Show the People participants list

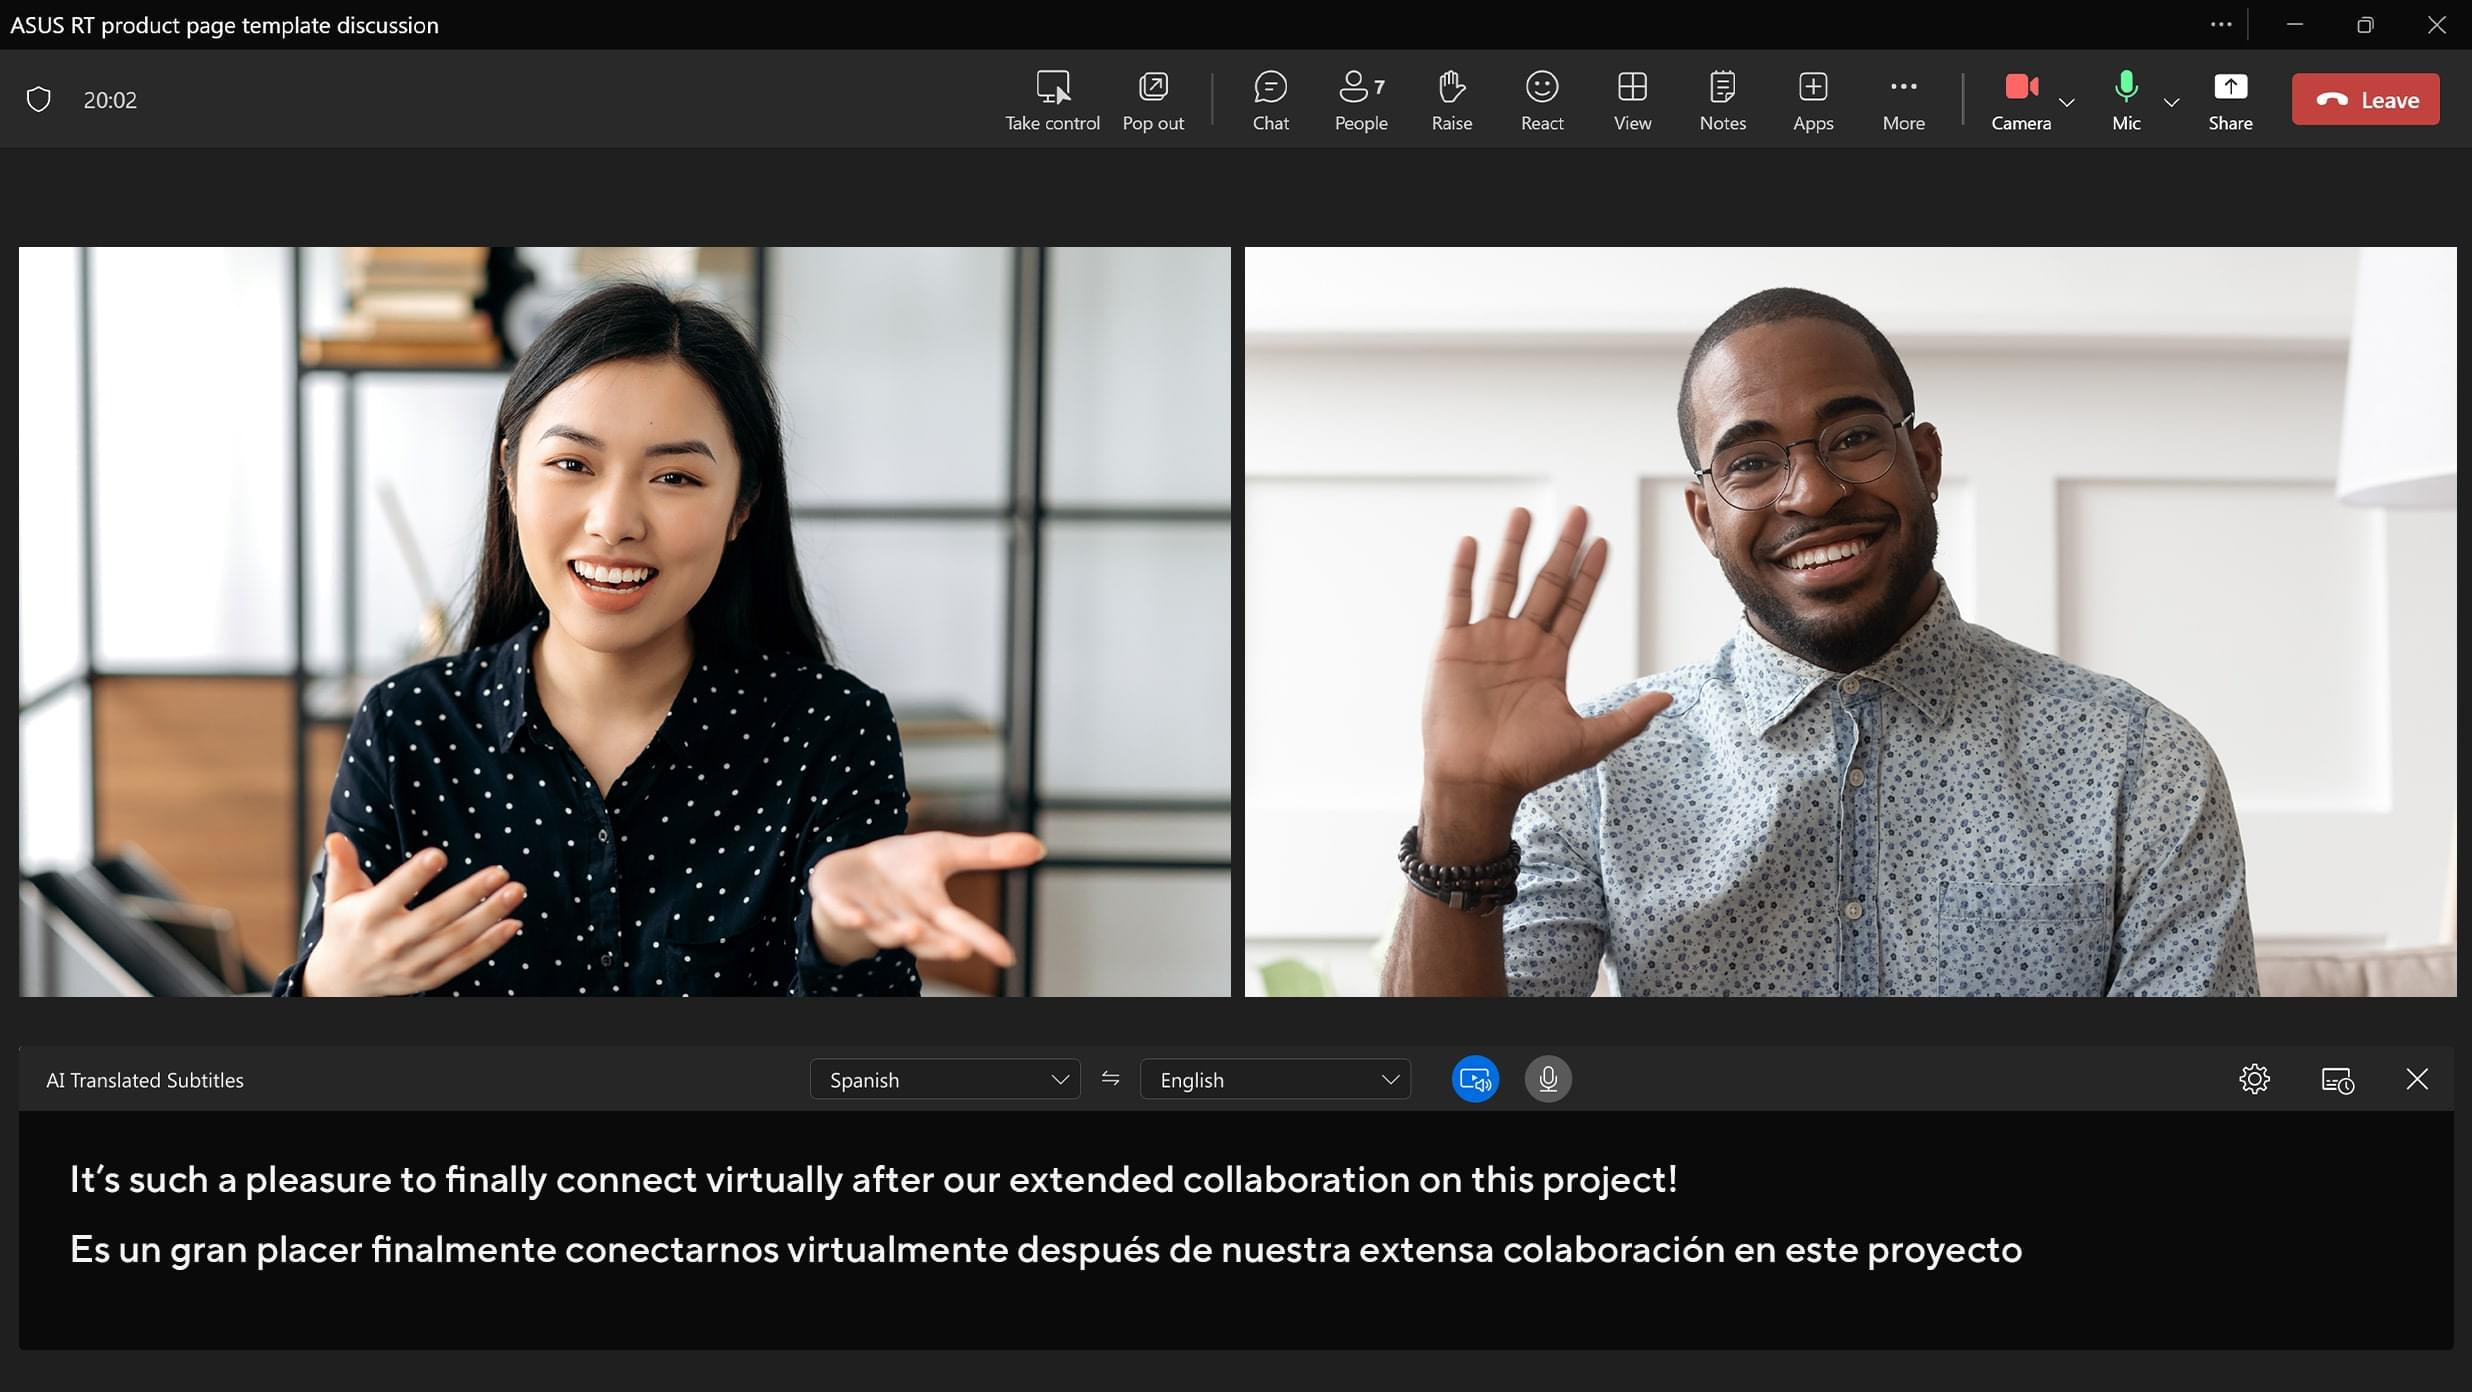(1360, 99)
